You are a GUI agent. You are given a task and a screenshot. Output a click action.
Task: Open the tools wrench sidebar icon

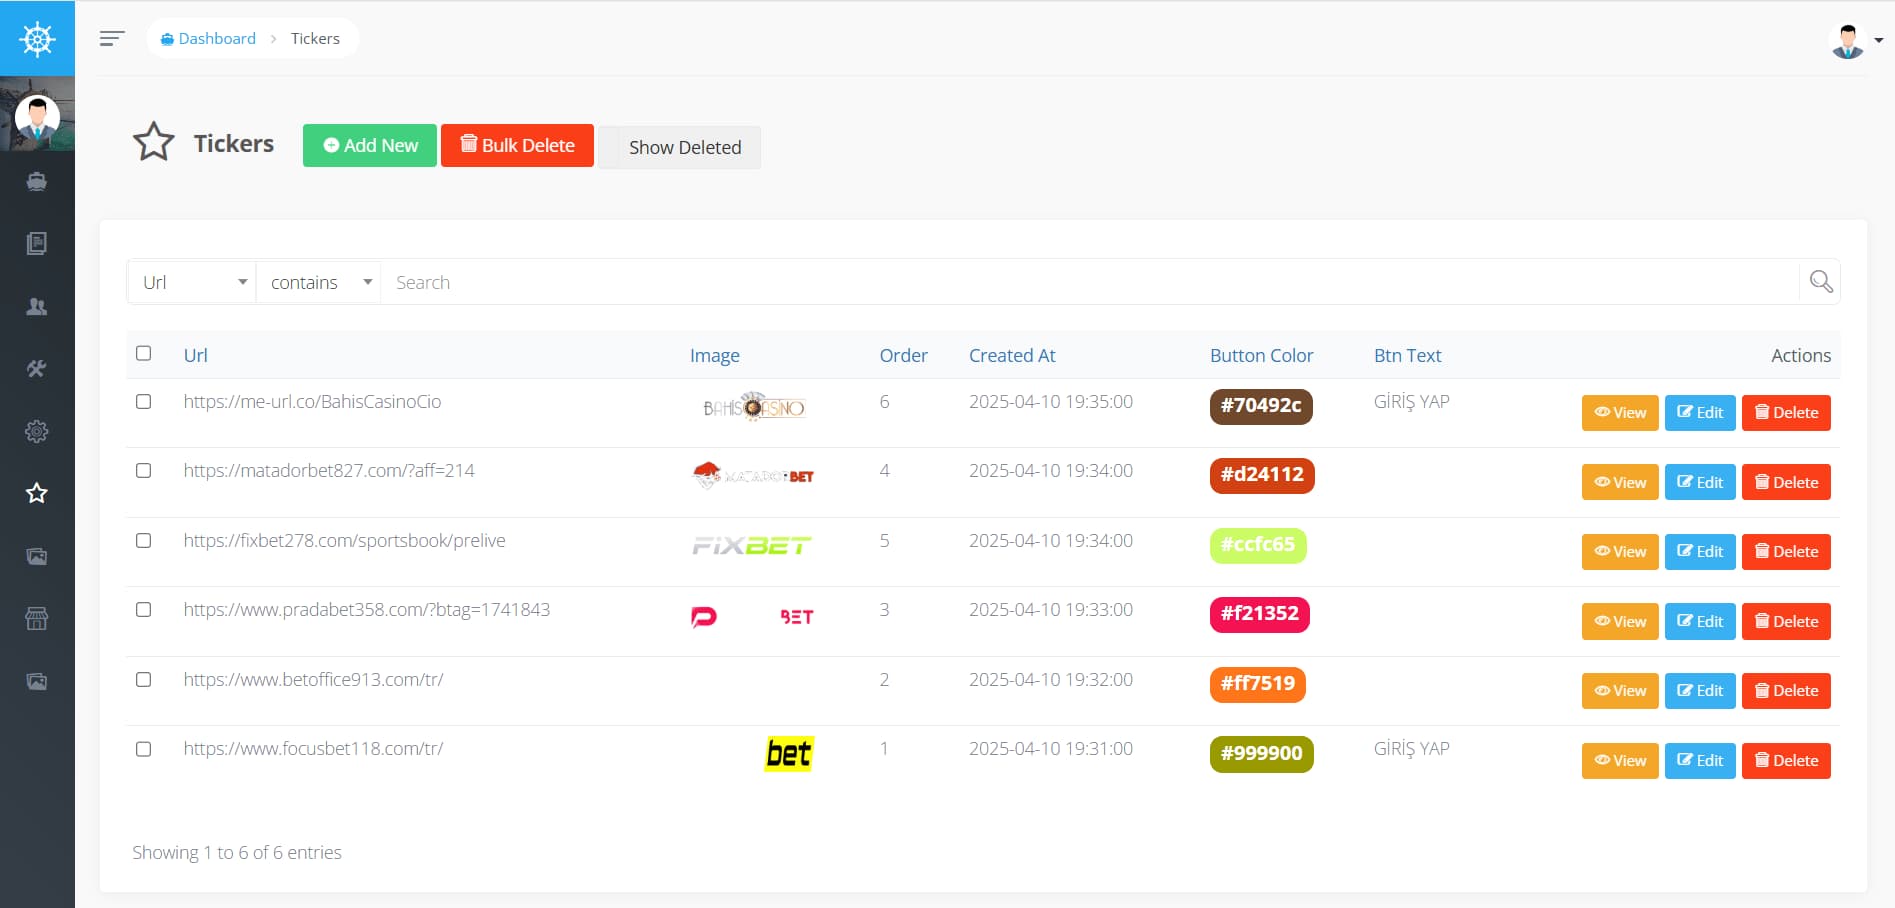[x=37, y=369]
